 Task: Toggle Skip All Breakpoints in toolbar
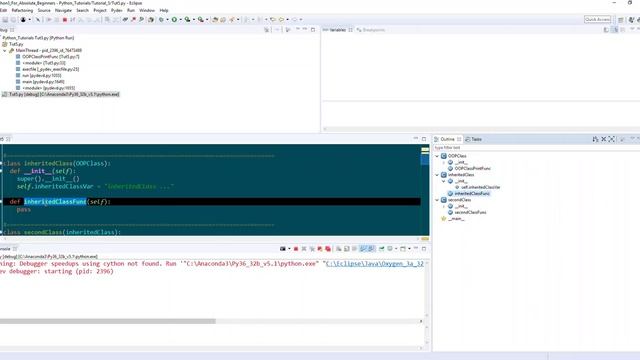[38, 20]
